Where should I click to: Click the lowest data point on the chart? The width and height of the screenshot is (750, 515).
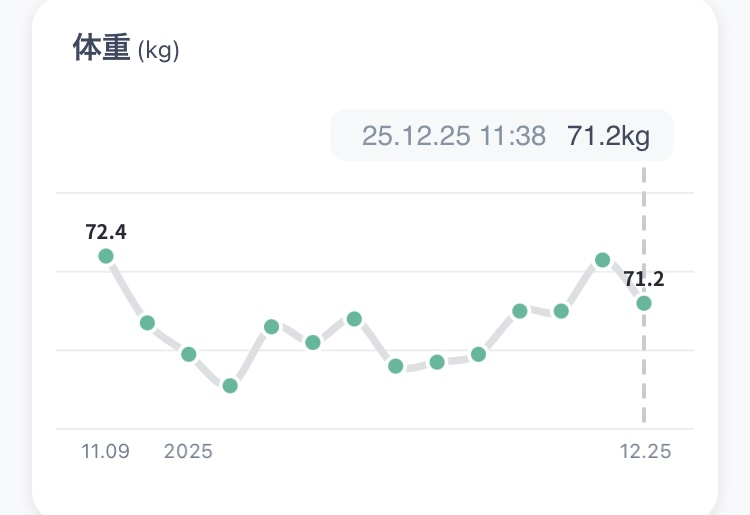230,386
